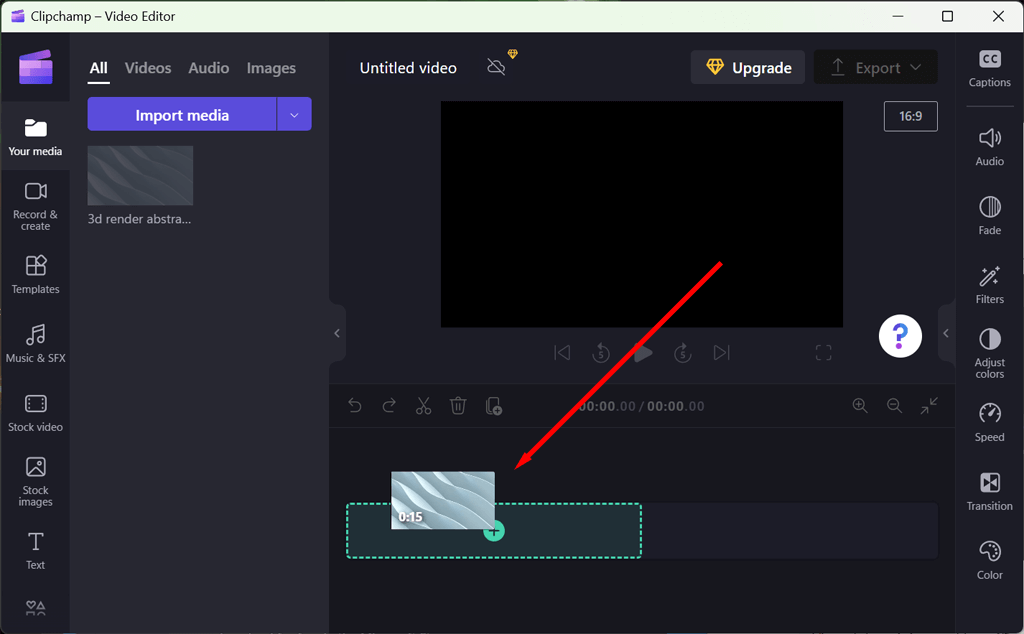
Task: Click the Import media button
Action: point(182,115)
